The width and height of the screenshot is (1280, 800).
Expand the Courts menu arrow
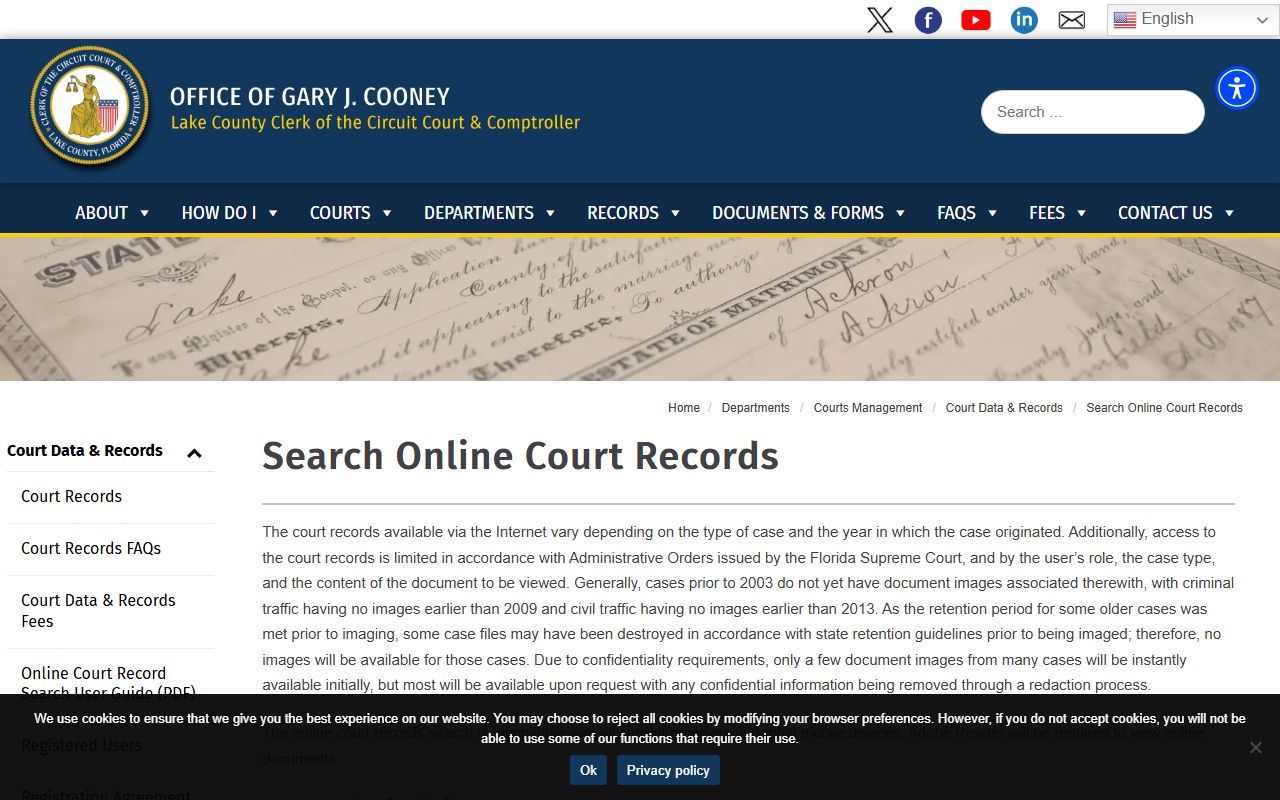pos(386,213)
